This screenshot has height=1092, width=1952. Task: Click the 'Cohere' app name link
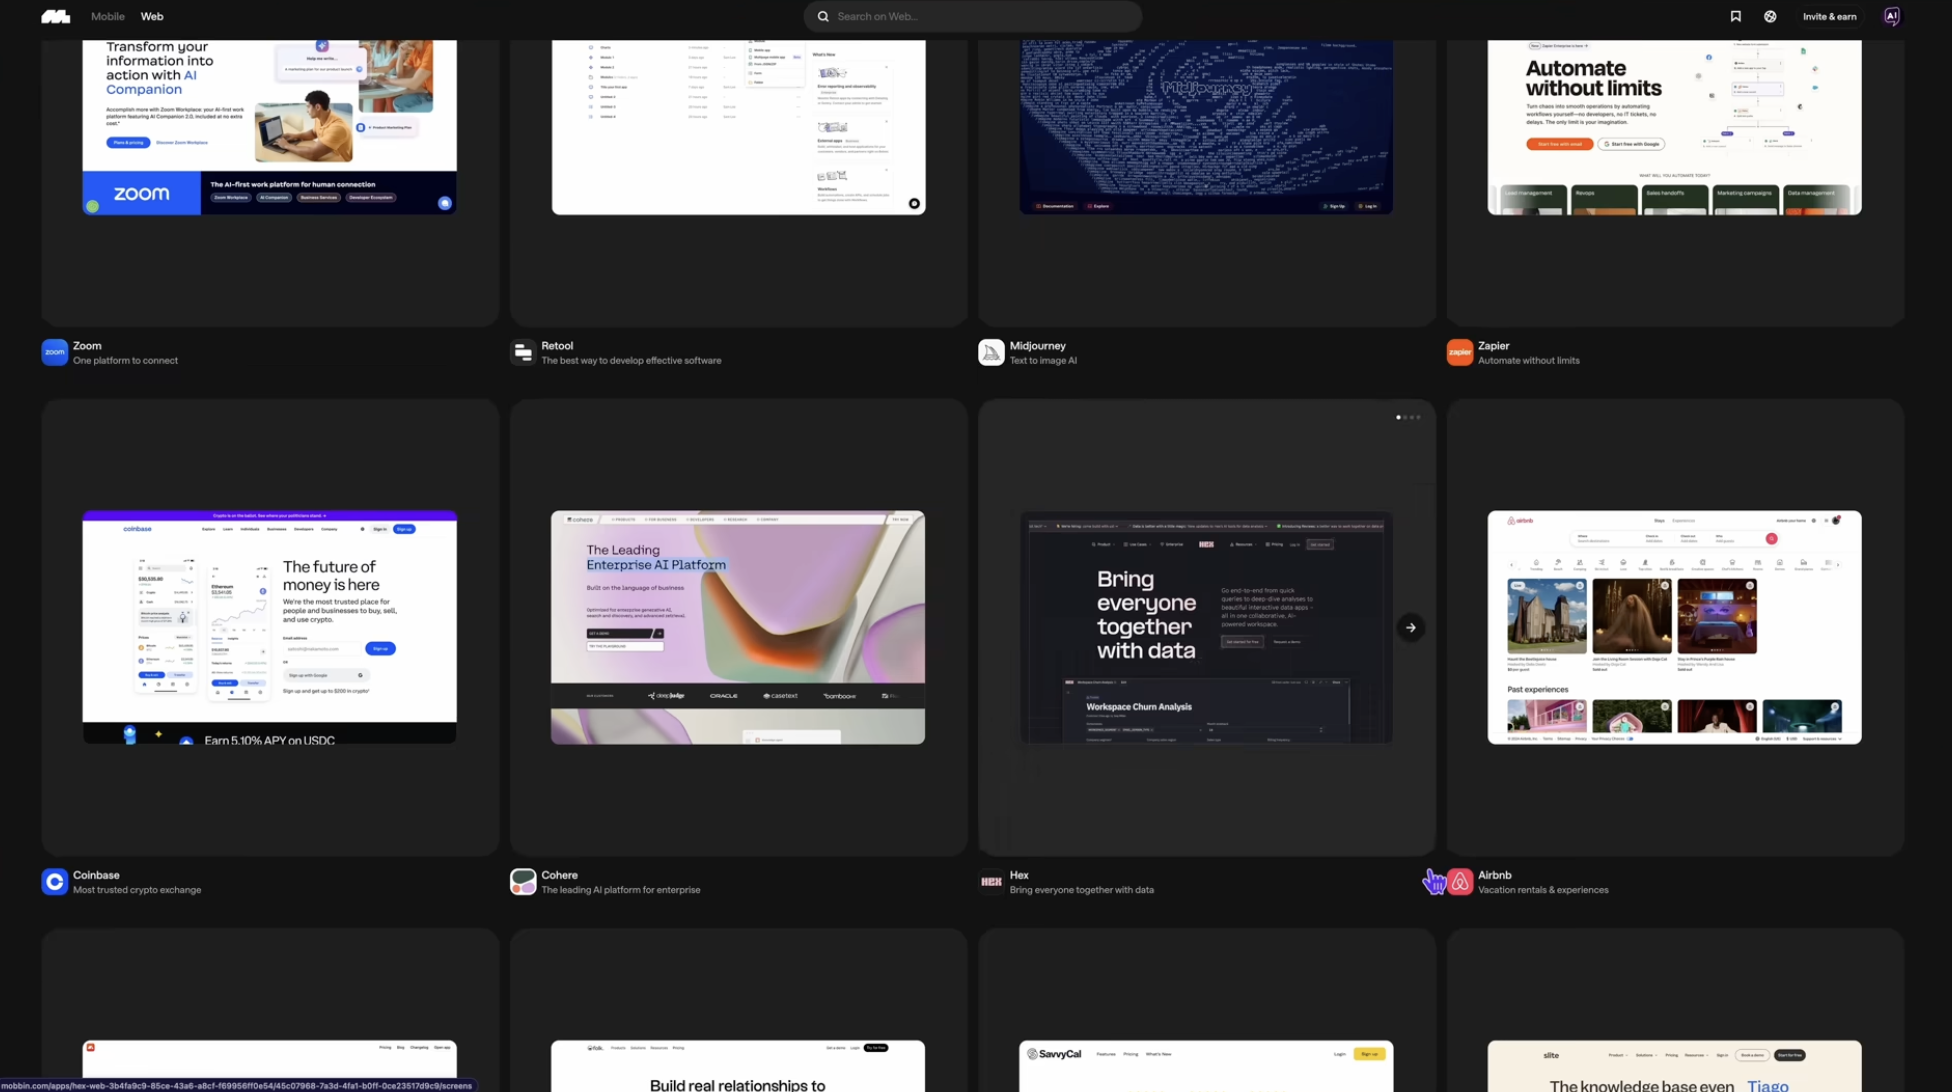pos(559,875)
